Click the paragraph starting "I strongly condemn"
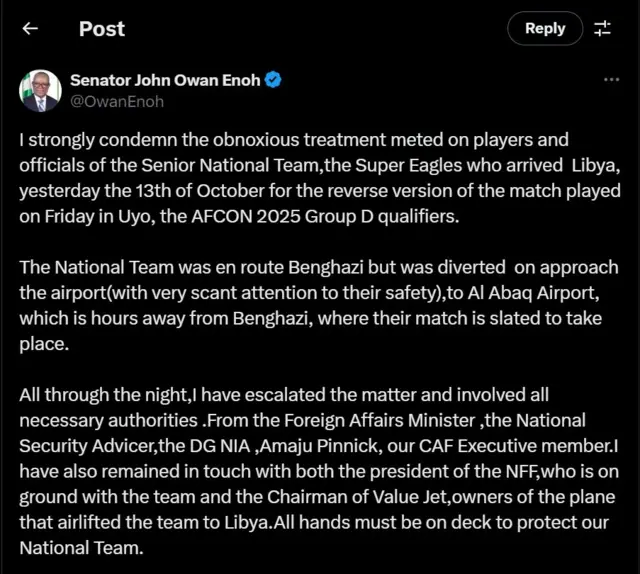The height and width of the screenshot is (574, 640). [x=319, y=177]
